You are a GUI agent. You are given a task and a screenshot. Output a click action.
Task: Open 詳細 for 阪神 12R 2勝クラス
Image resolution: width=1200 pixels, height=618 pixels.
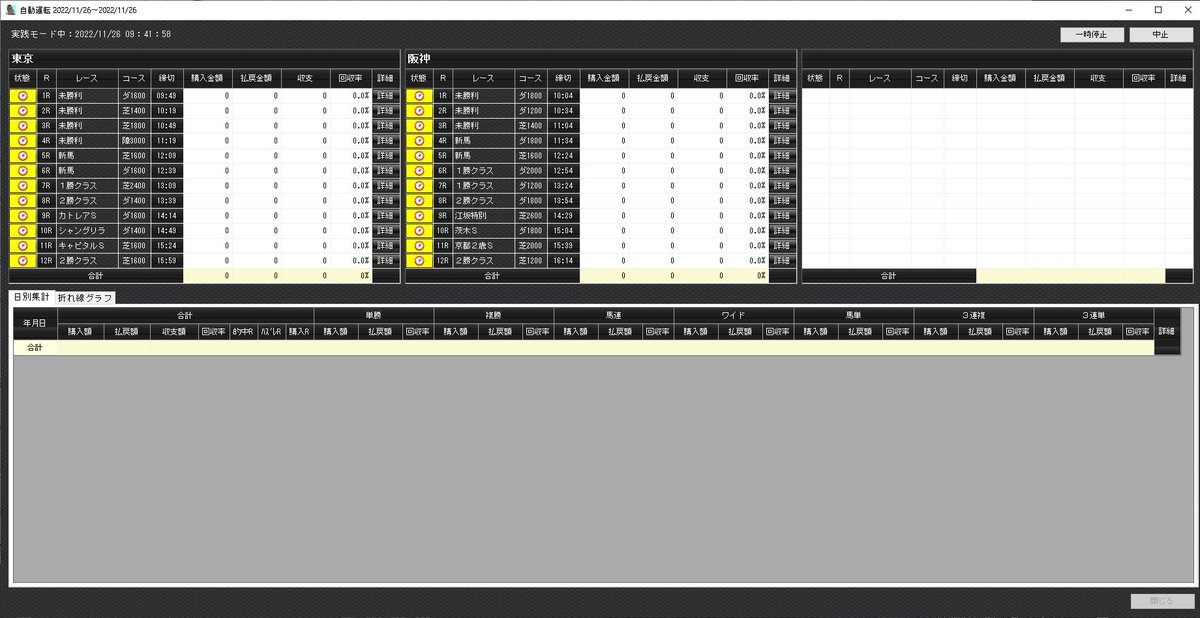(x=781, y=261)
